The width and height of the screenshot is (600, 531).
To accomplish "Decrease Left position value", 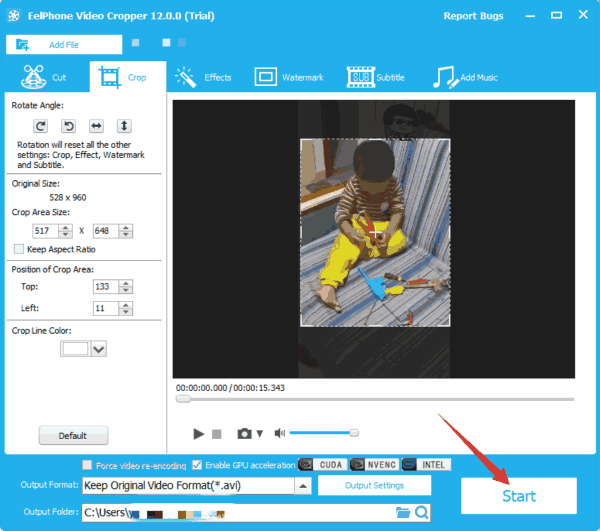I will (x=126, y=312).
